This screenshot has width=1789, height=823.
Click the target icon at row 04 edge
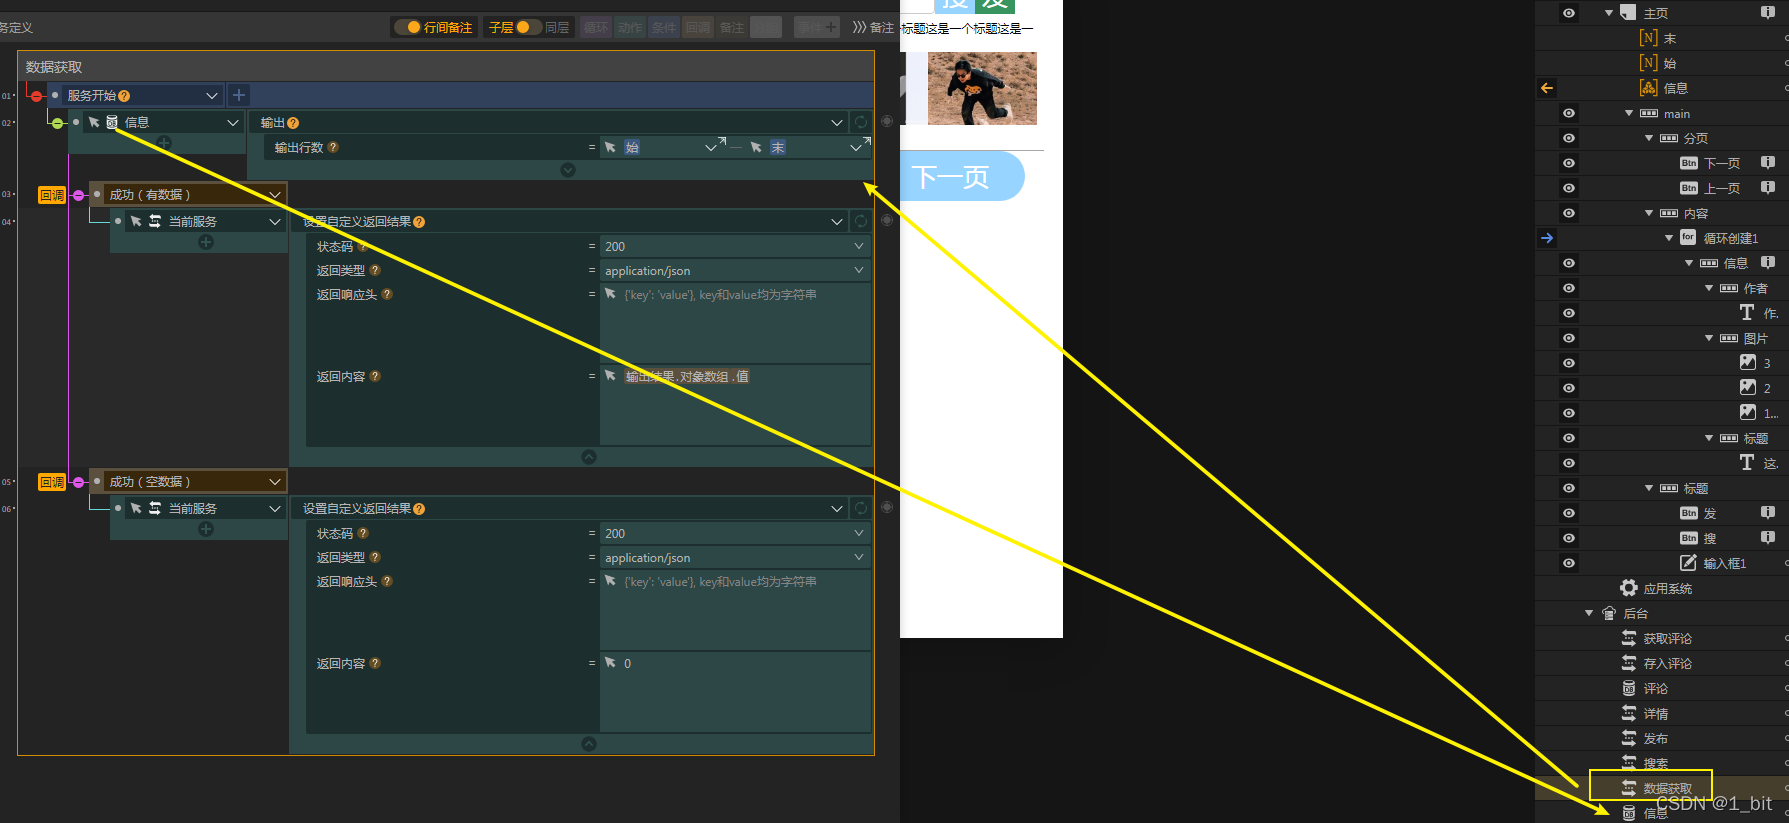coord(887,221)
